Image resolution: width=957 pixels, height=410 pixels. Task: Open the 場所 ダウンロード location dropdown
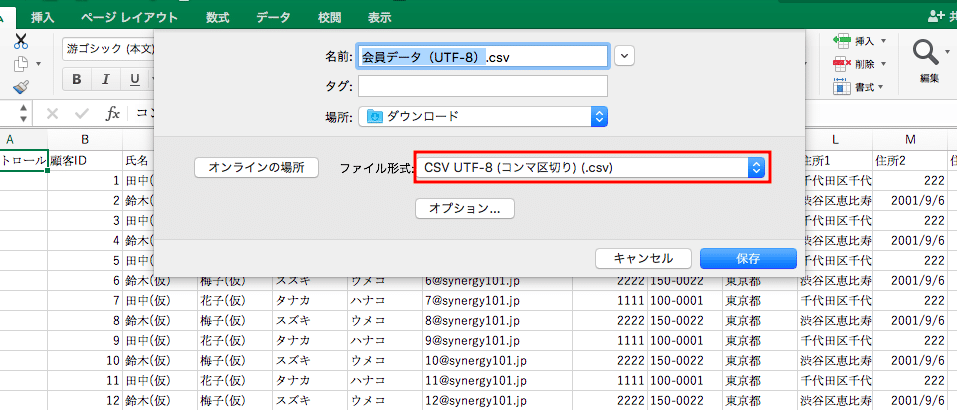pos(483,116)
